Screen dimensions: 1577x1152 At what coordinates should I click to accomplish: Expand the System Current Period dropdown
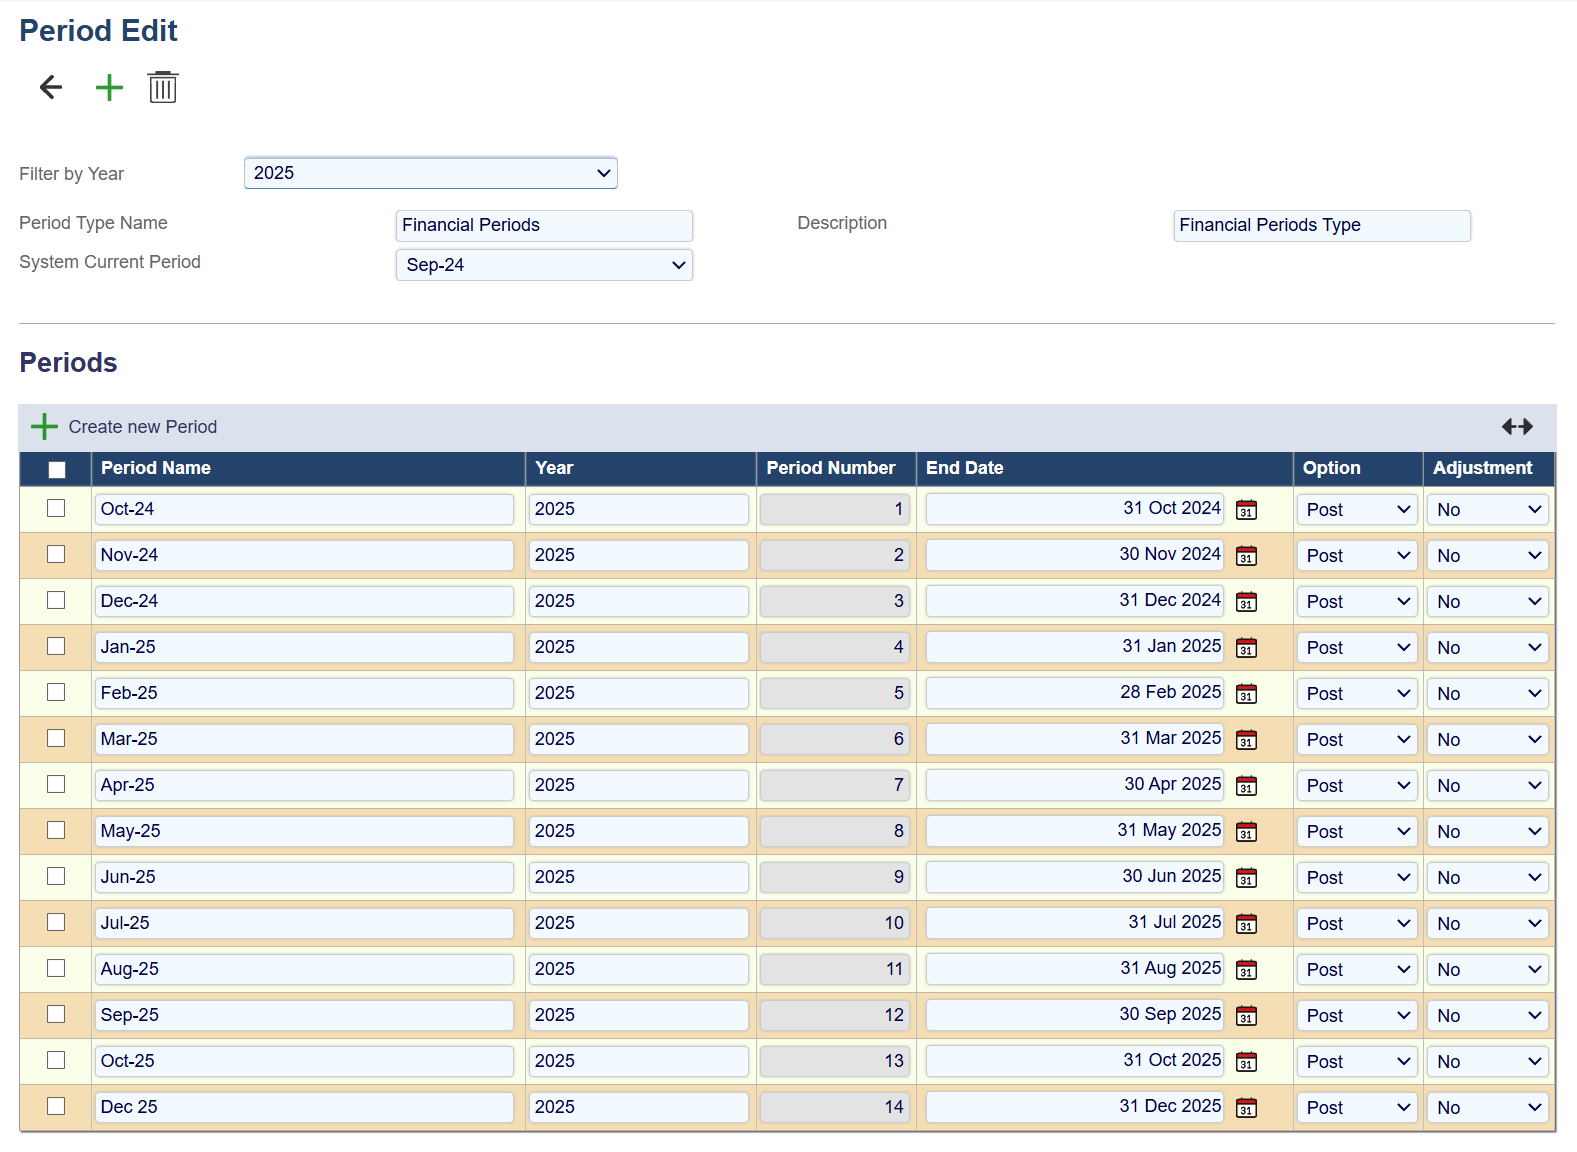[x=544, y=265]
